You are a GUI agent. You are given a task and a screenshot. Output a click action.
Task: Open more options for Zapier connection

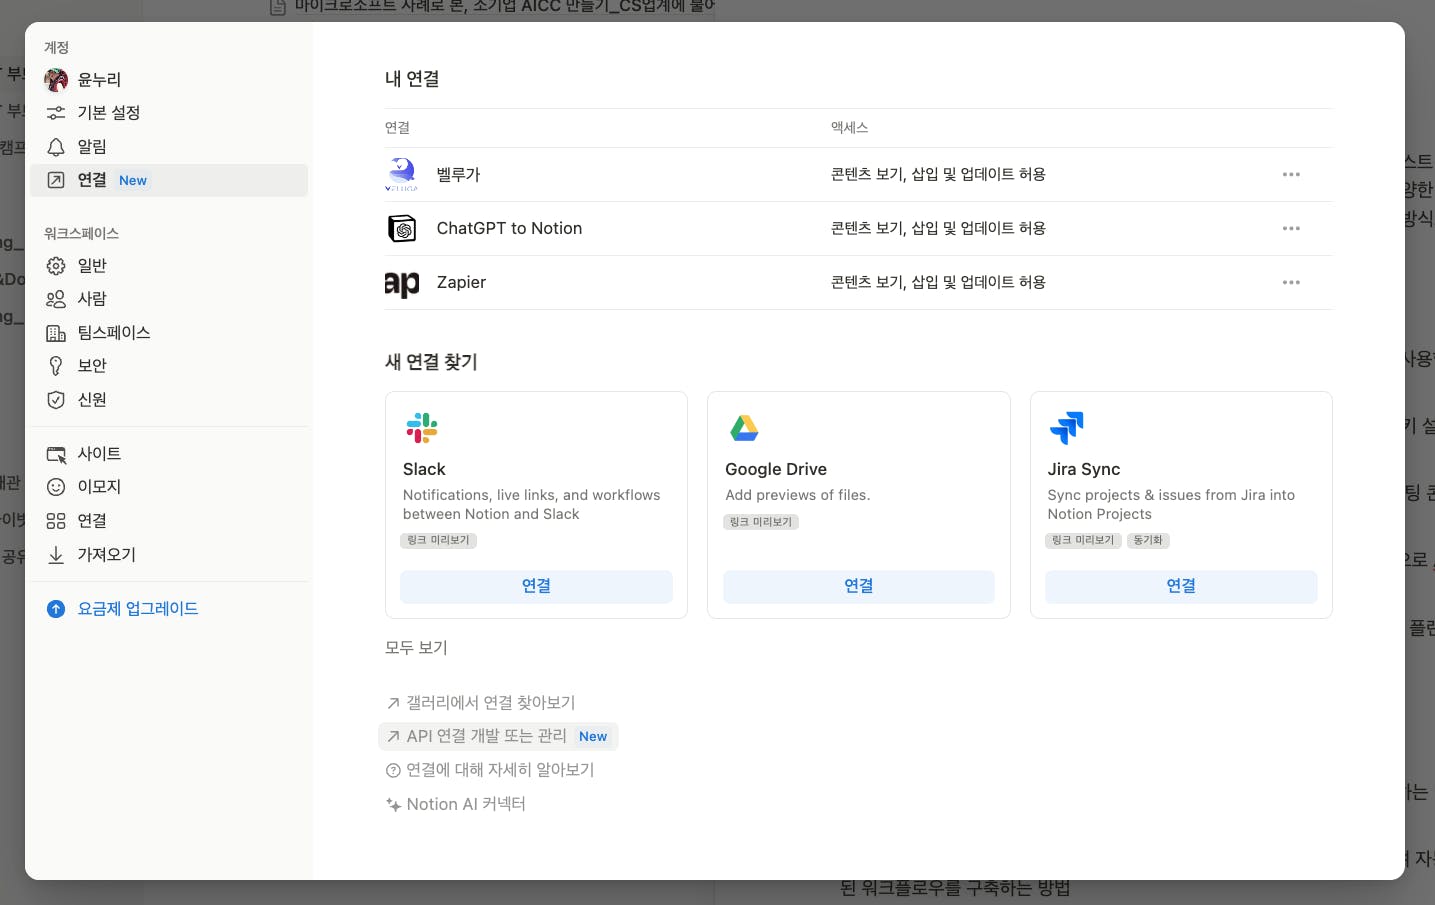(x=1291, y=282)
